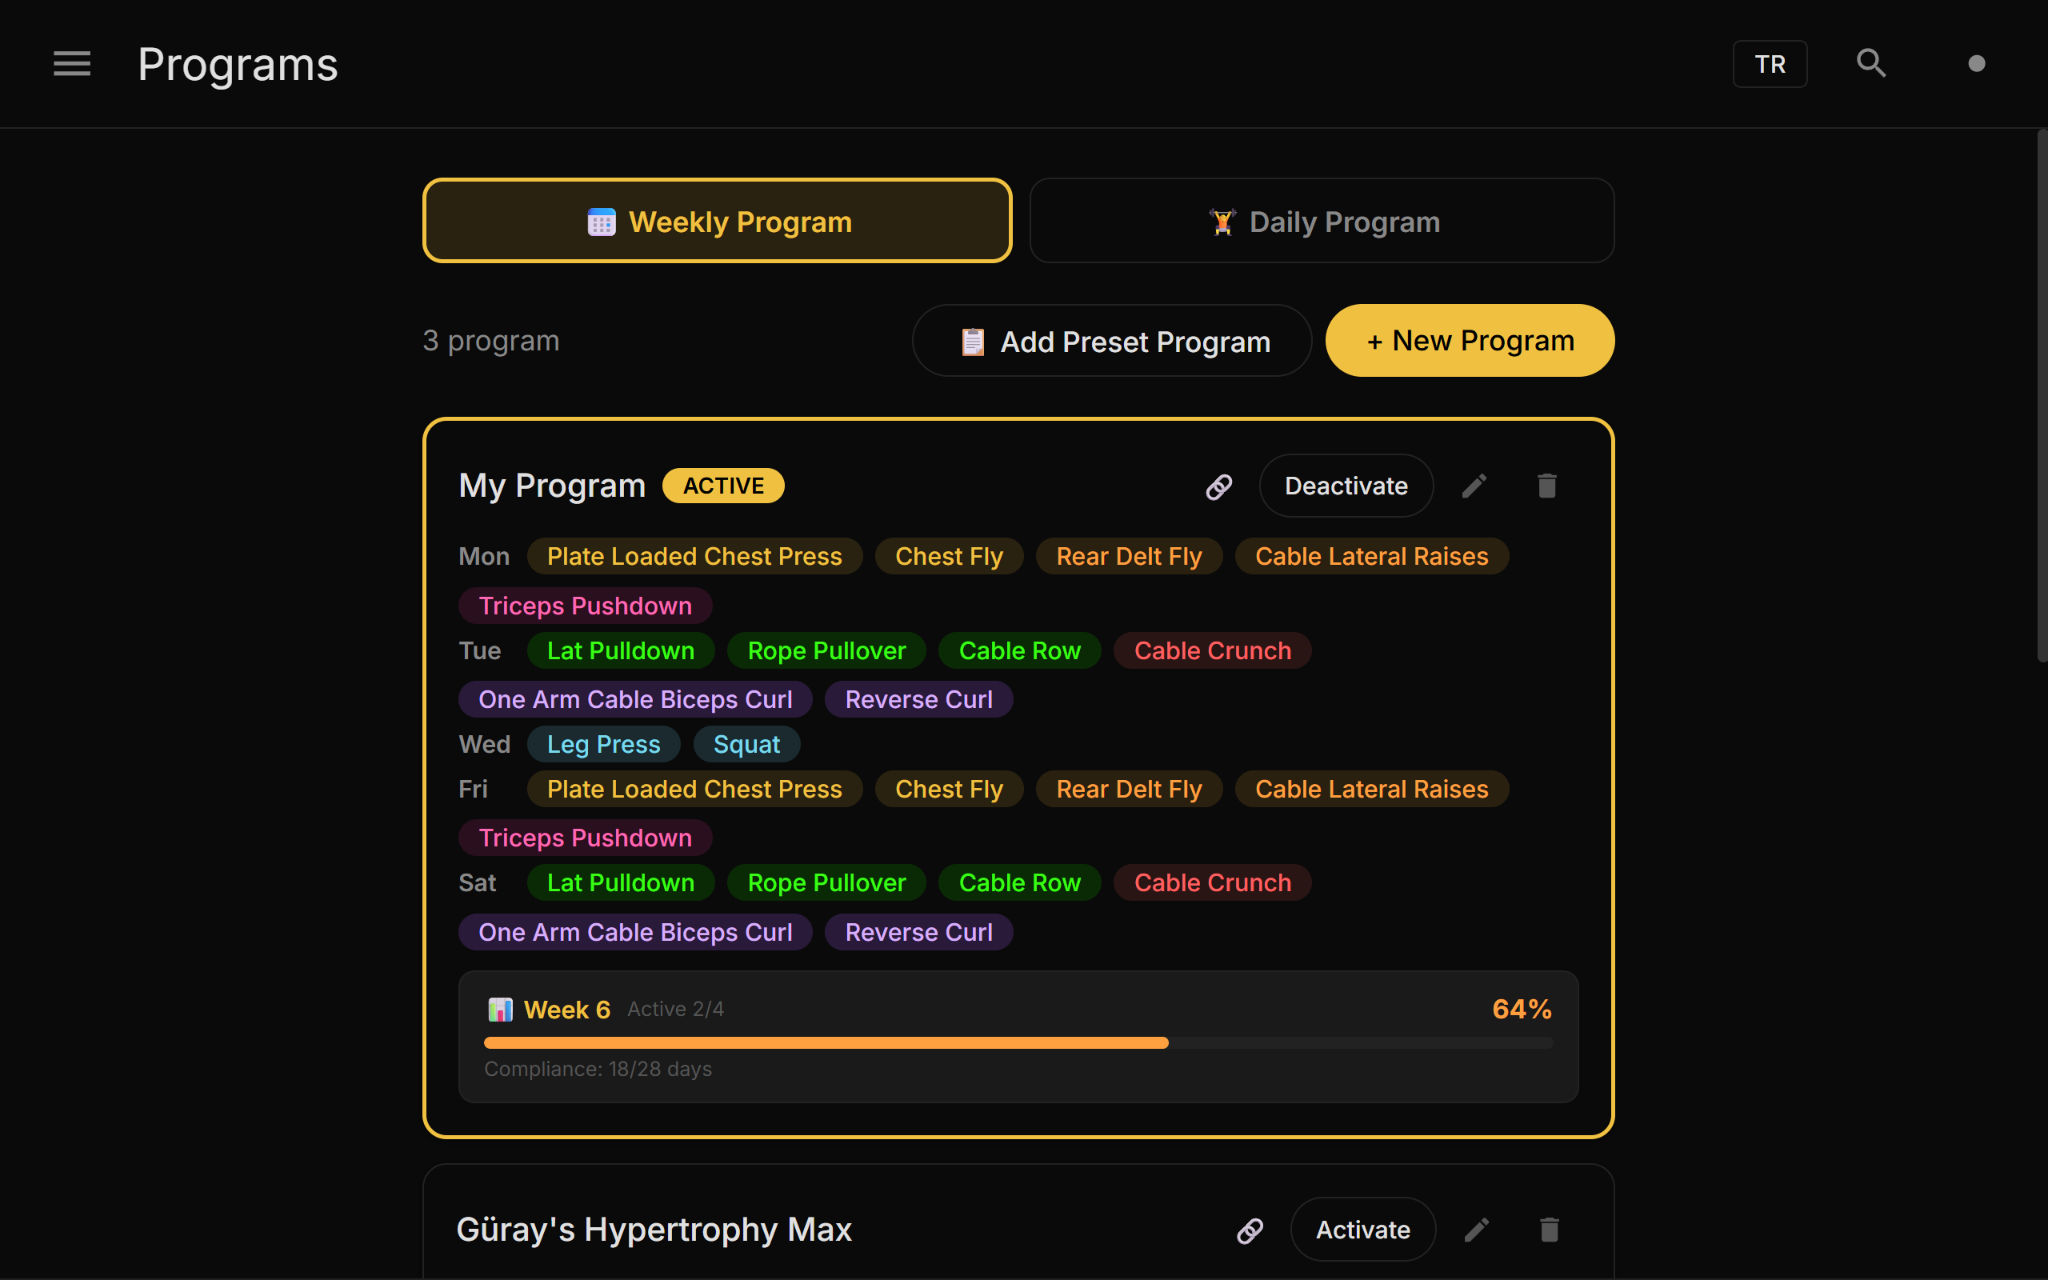The image size is (2048, 1280).
Task: Click Wednesday's Squat chip
Action: click(x=746, y=744)
